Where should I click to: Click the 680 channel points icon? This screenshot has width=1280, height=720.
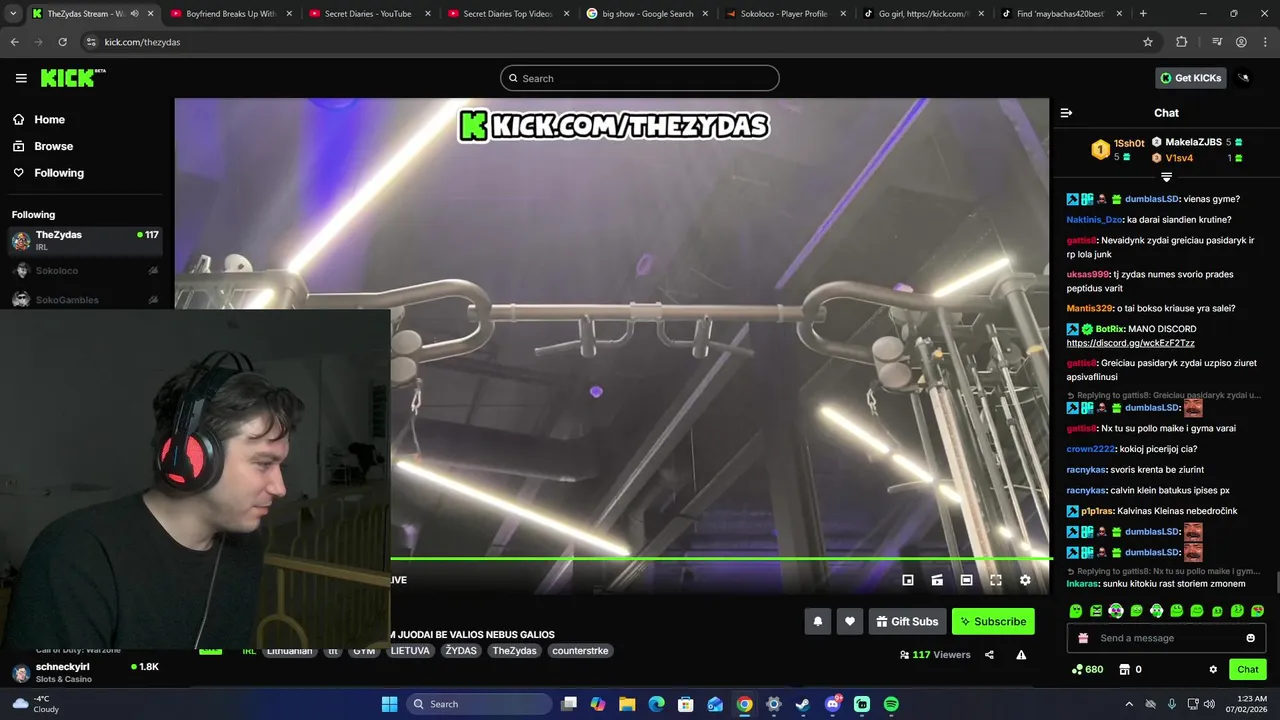click(1077, 669)
